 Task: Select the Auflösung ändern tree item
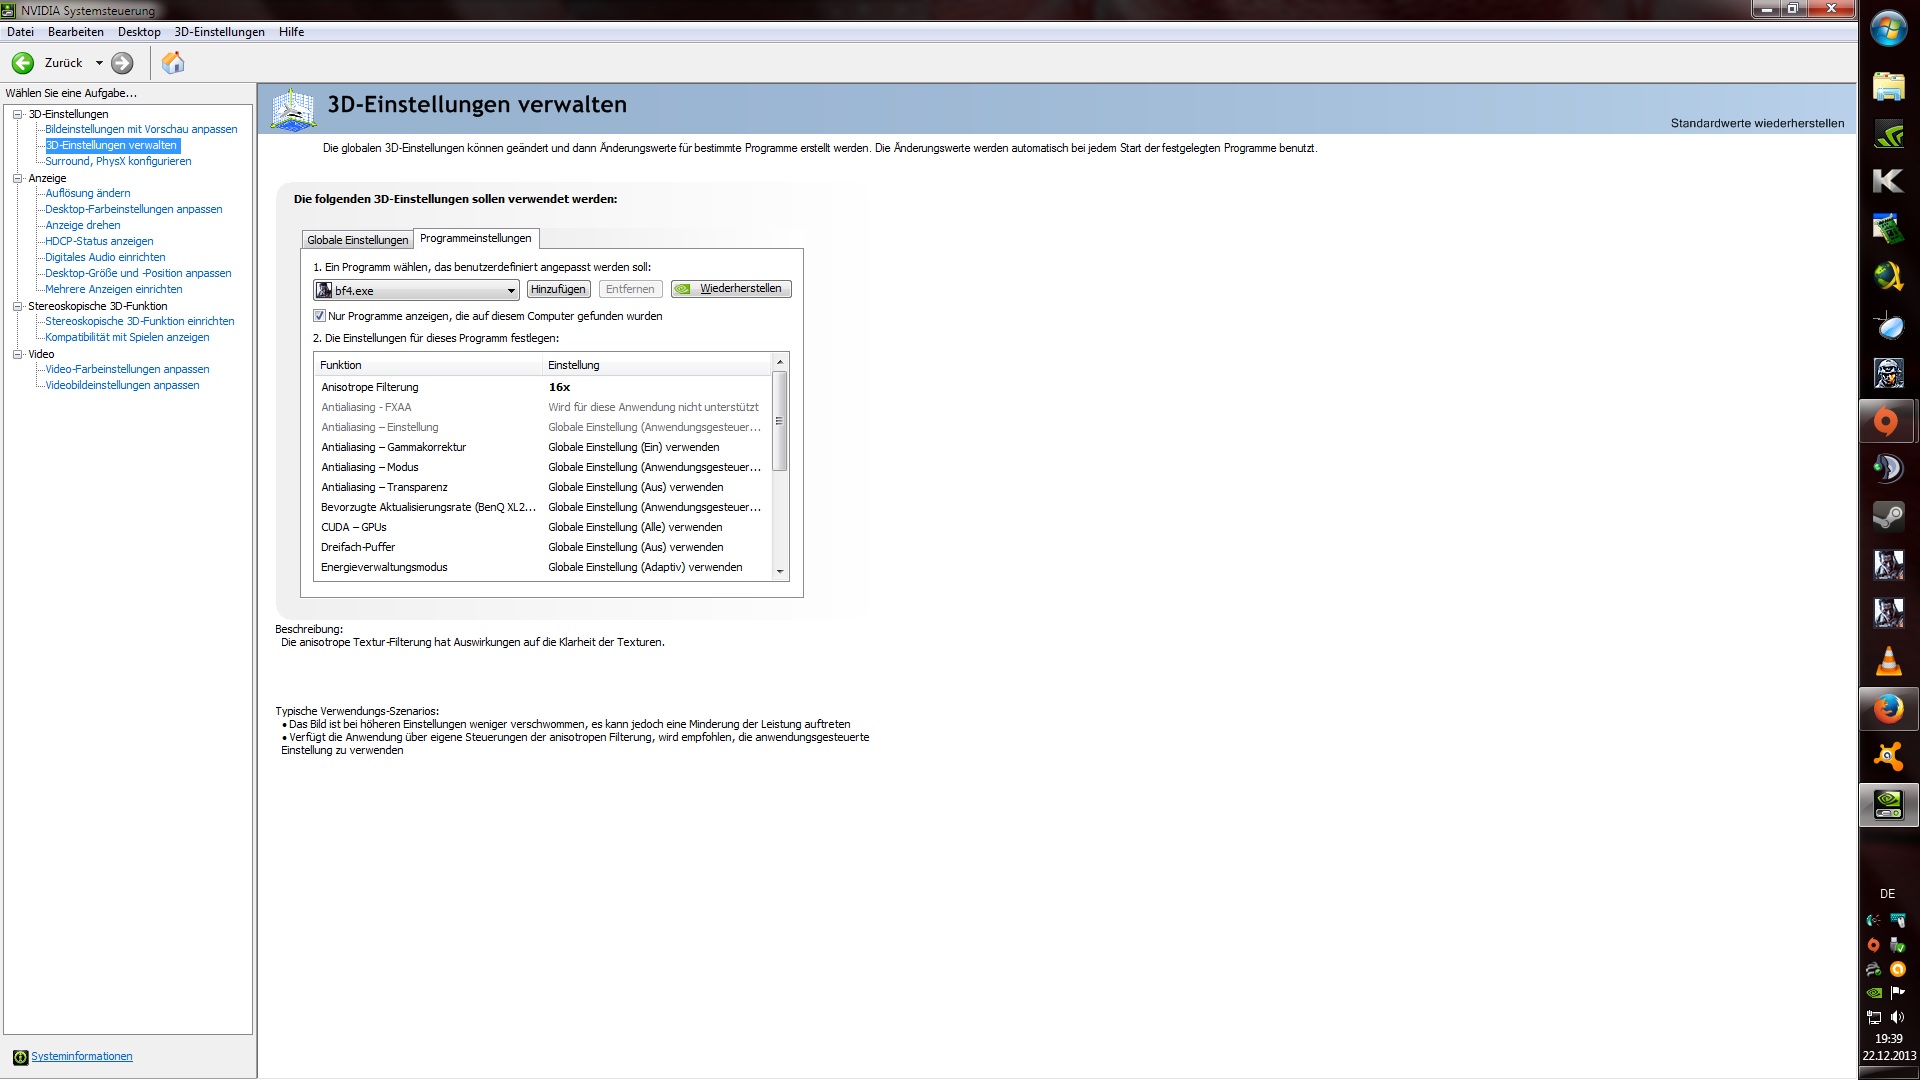[x=88, y=193]
